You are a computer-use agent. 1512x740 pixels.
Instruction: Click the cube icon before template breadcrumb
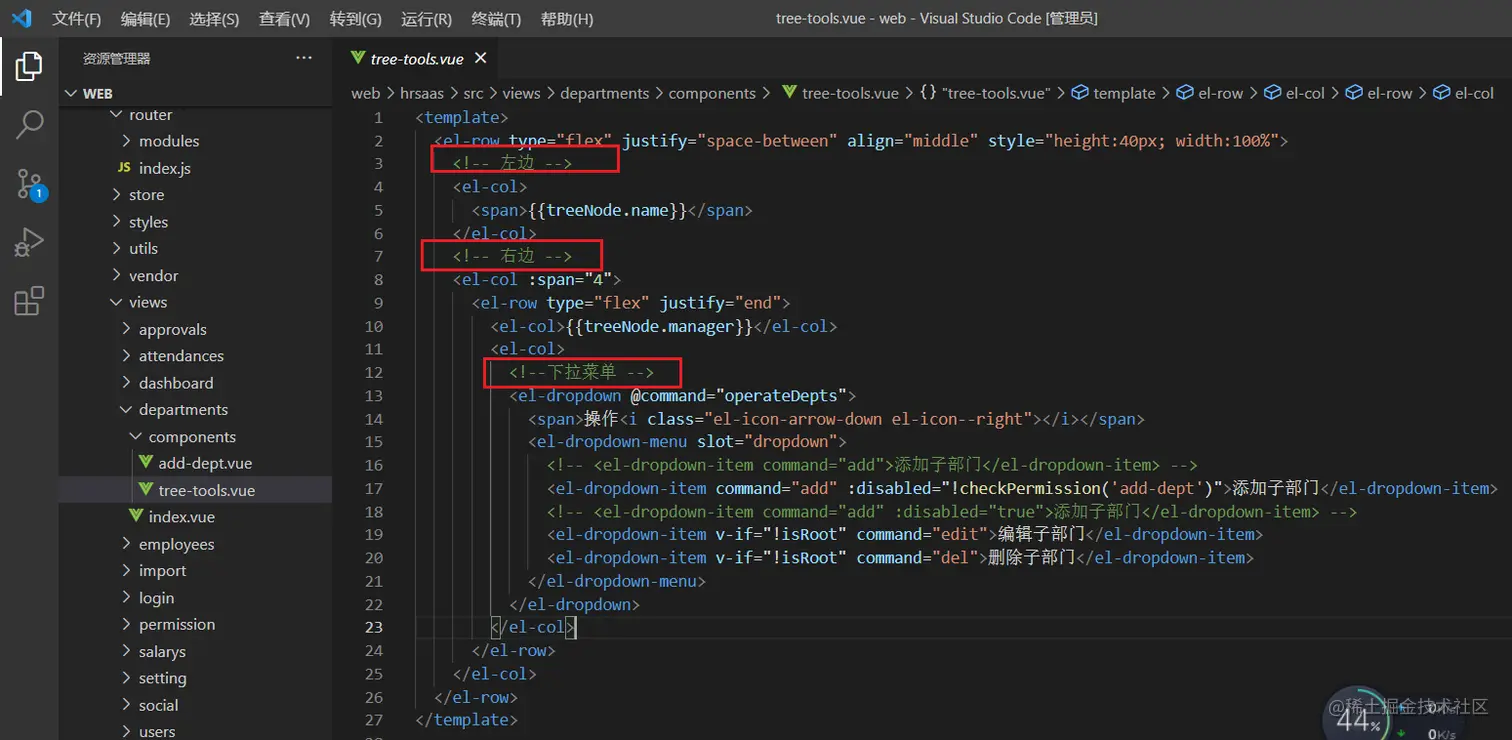1080,93
